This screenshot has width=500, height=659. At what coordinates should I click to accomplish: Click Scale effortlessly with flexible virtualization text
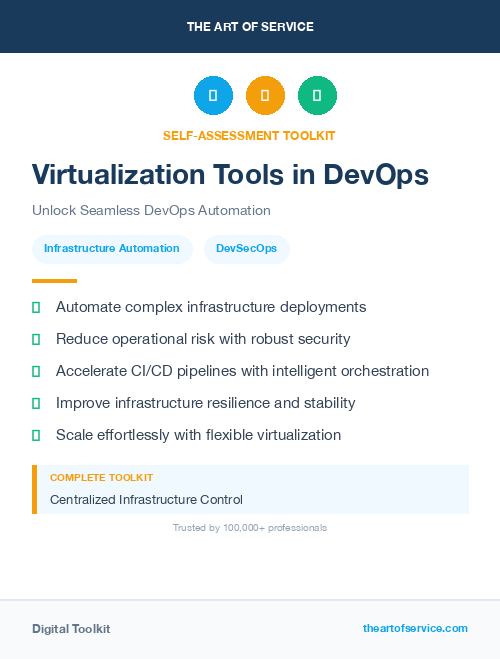click(x=198, y=435)
